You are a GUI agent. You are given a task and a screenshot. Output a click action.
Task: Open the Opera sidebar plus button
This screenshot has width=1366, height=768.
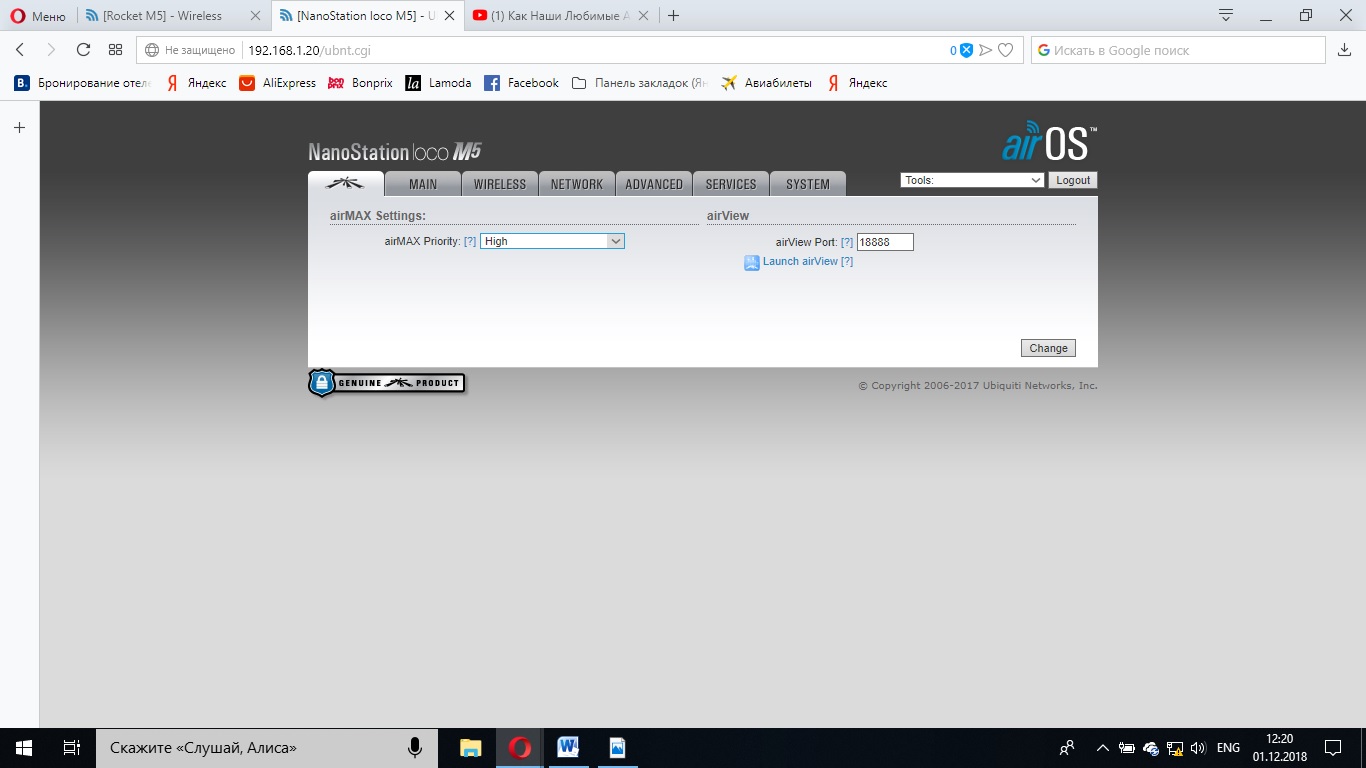click(x=19, y=127)
